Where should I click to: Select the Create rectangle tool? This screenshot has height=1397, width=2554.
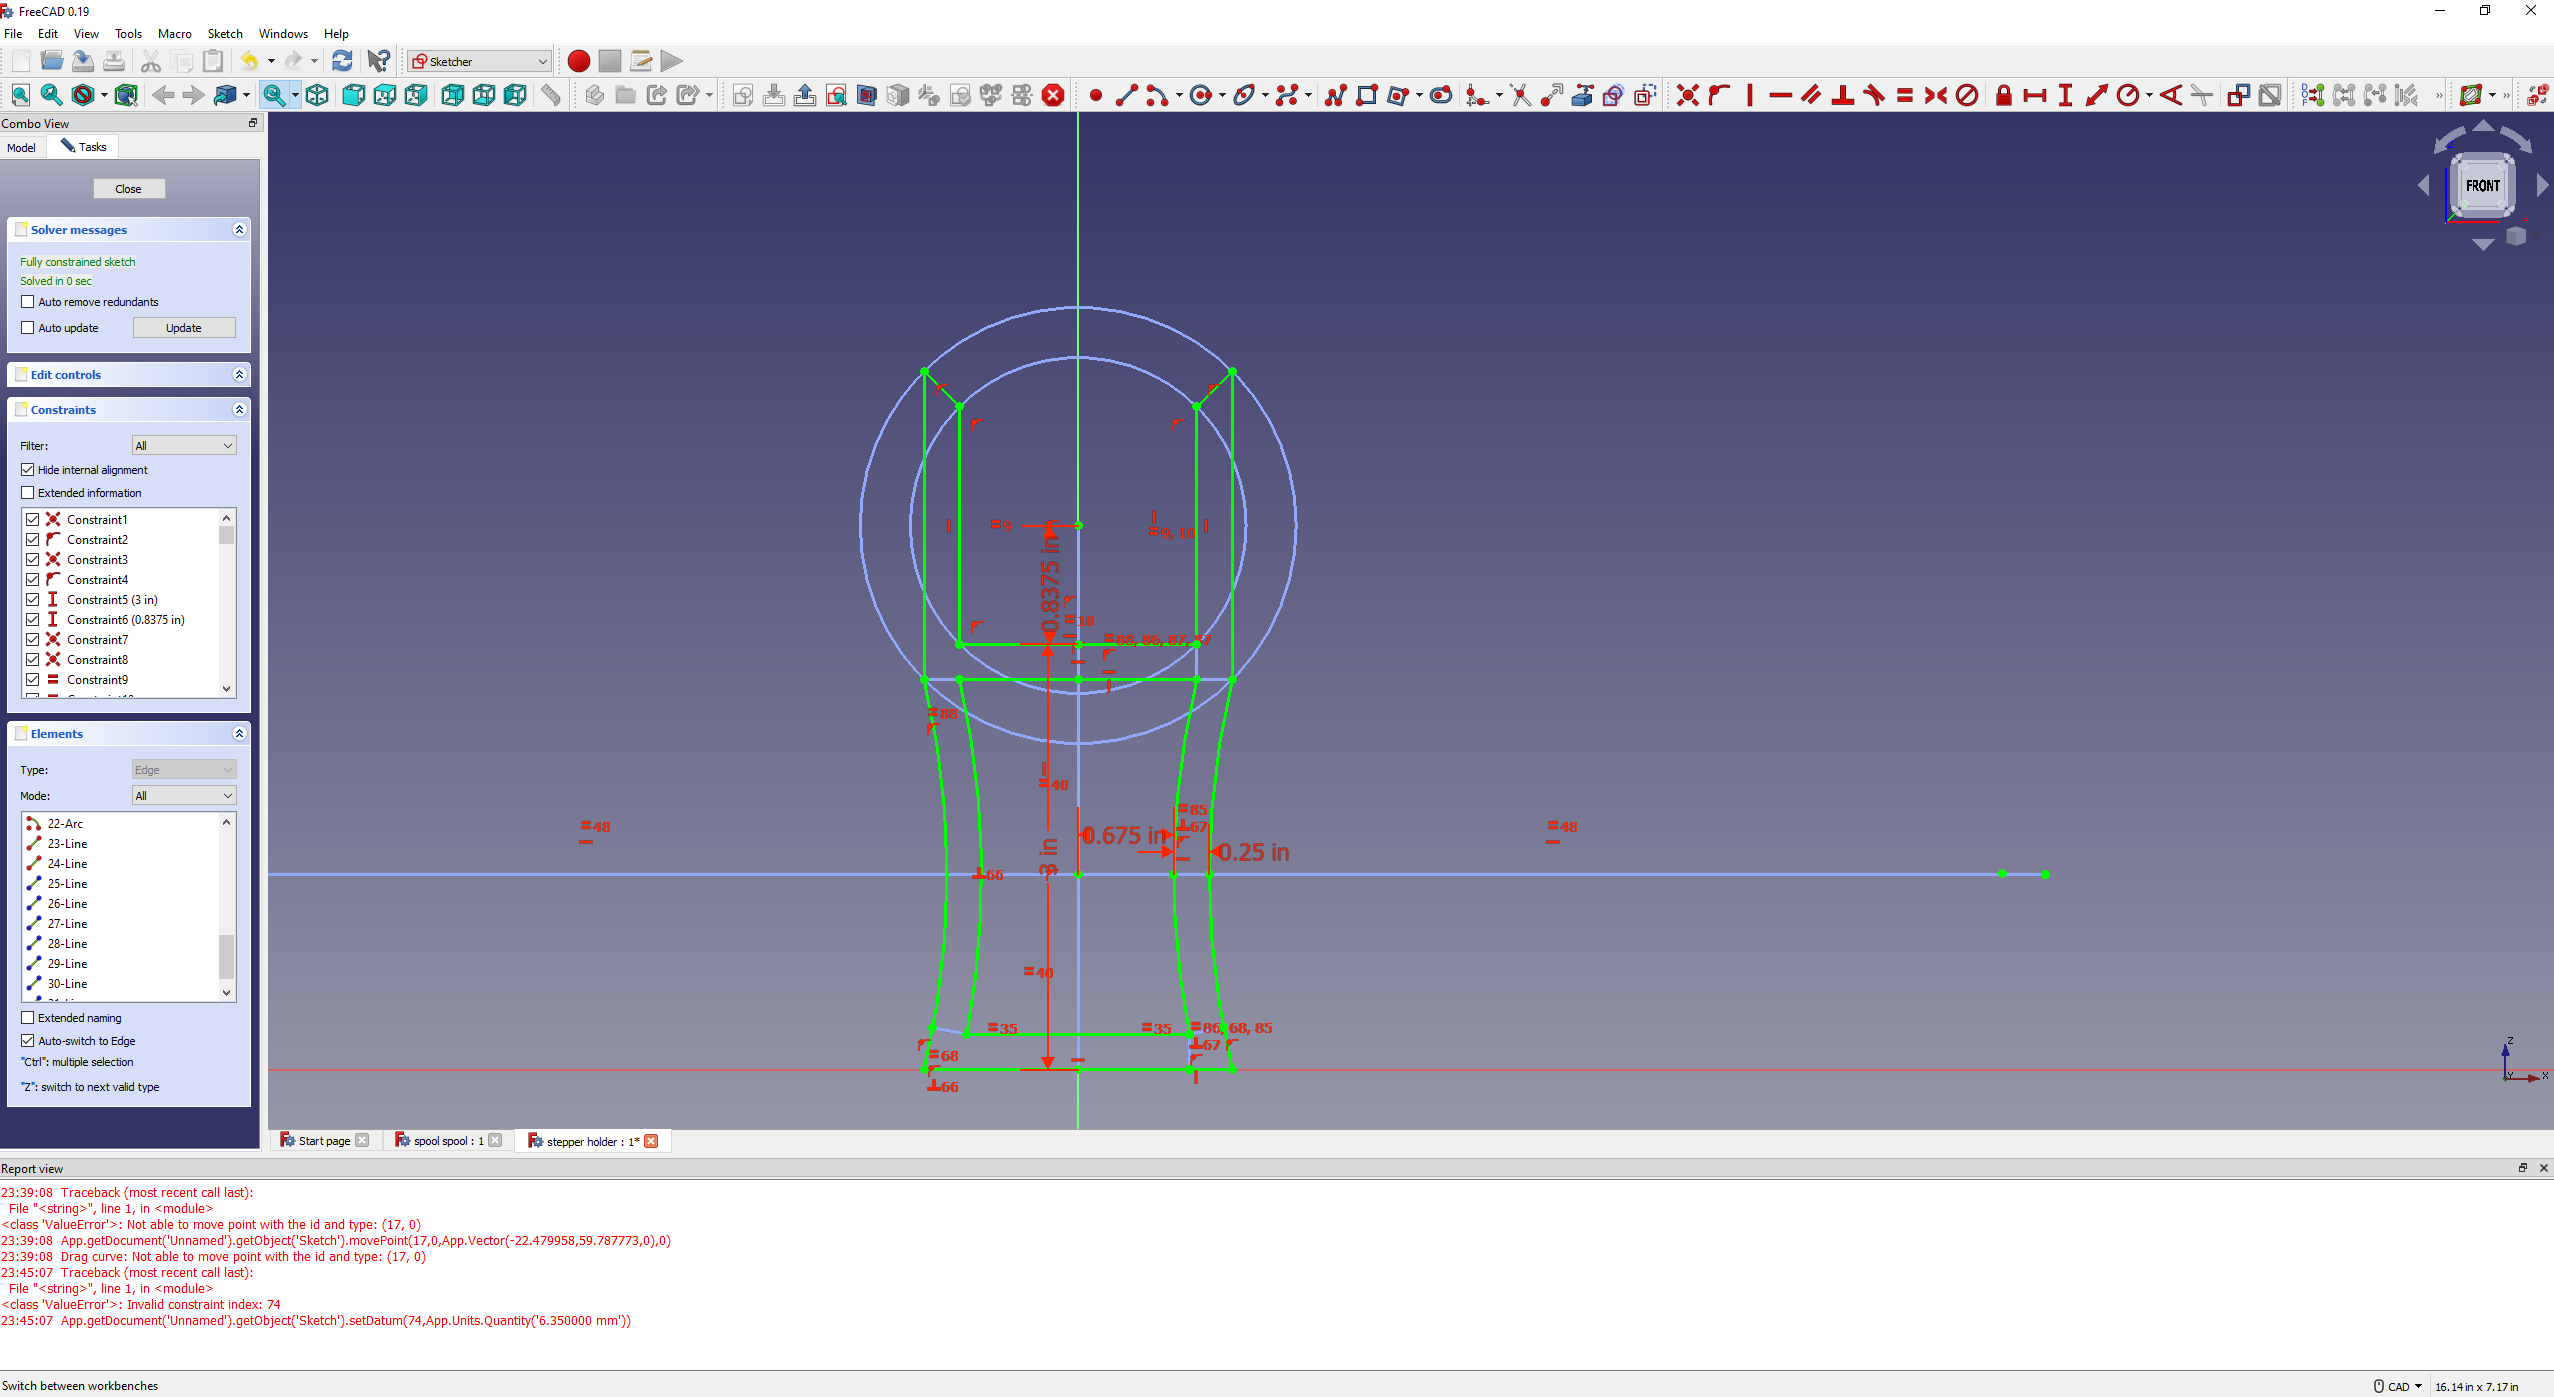[x=1366, y=95]
